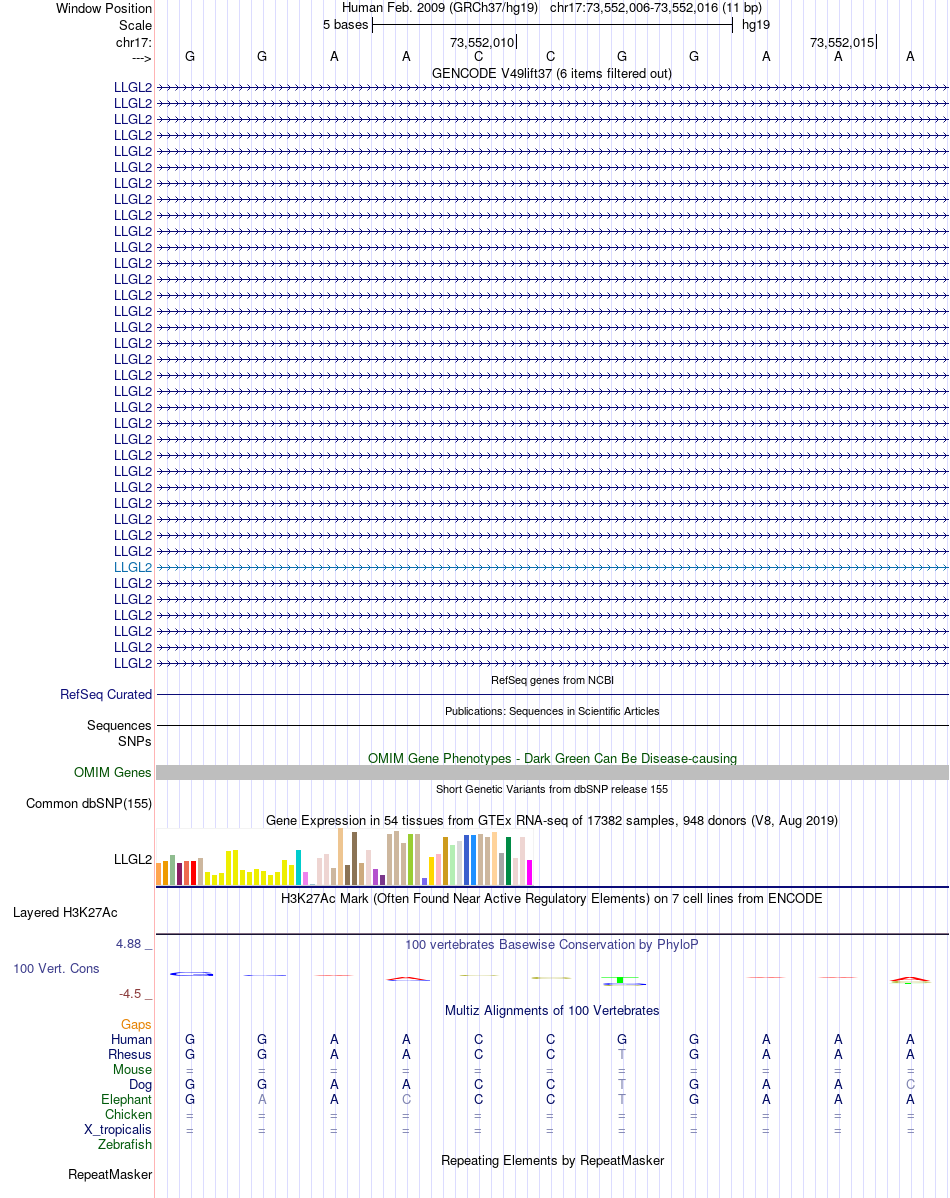Click the Gene Expression in 54 tissues GTEx title

pos(552,821)
